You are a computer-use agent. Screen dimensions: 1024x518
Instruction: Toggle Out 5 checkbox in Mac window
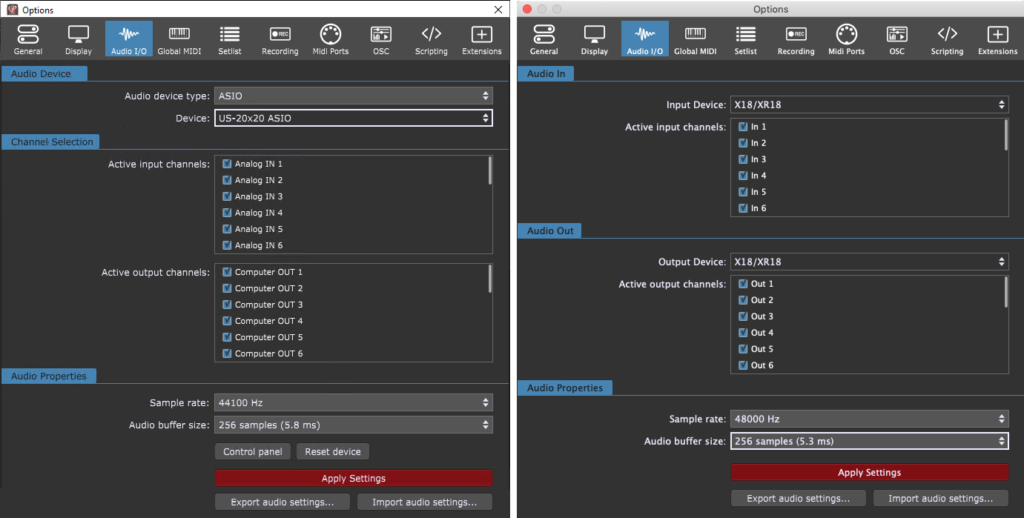(743, 349)
